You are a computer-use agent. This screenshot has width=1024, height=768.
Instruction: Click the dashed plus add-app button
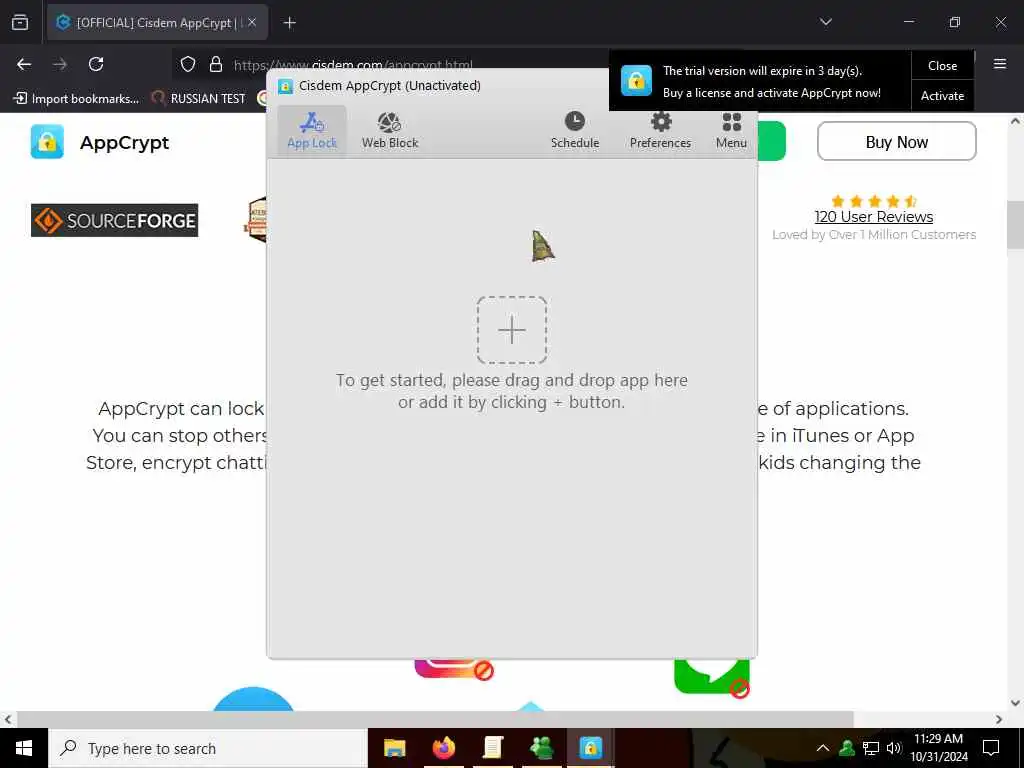coord(512,330)
